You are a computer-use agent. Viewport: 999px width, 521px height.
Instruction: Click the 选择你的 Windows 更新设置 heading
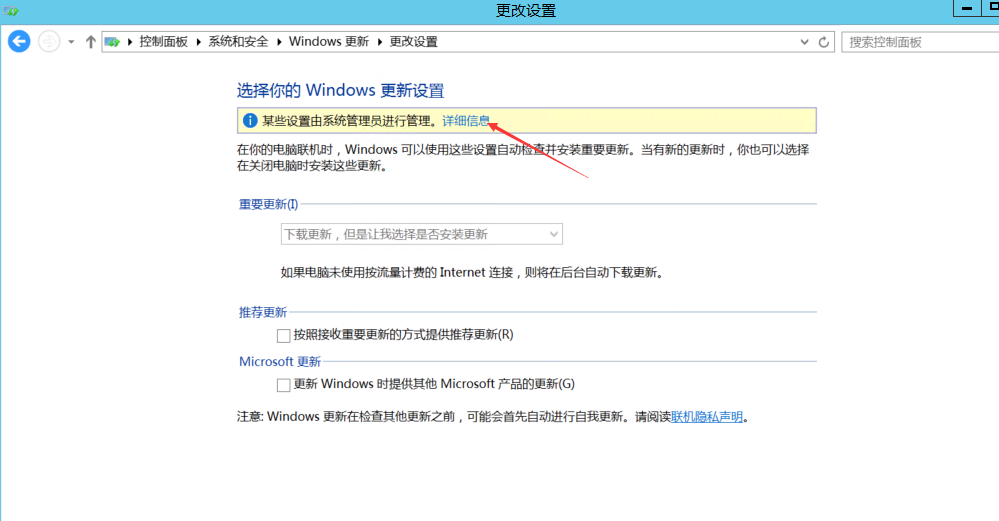coord(340,90)
